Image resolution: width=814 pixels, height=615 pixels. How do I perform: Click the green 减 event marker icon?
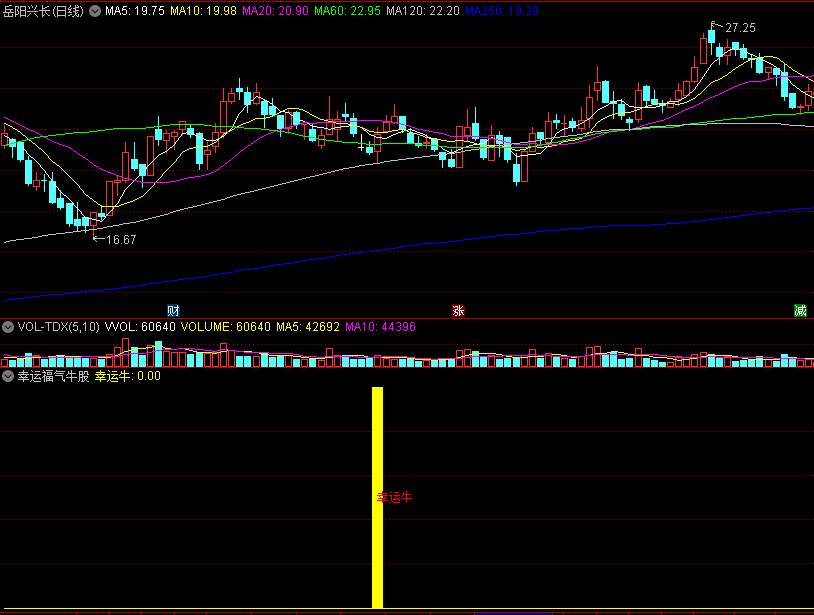(800, 310)
